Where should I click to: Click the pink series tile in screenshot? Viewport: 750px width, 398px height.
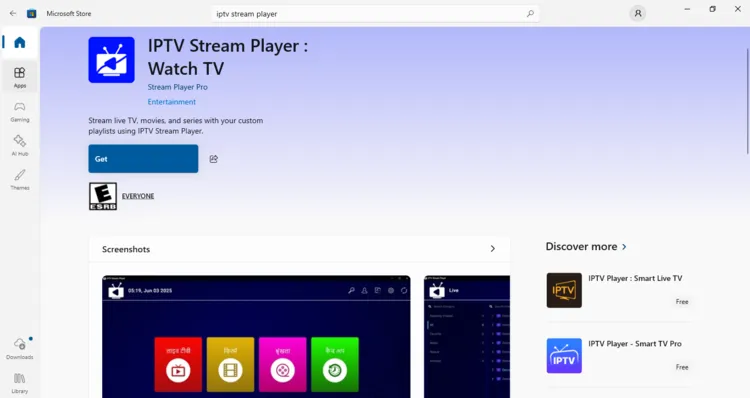click(282, 365)
